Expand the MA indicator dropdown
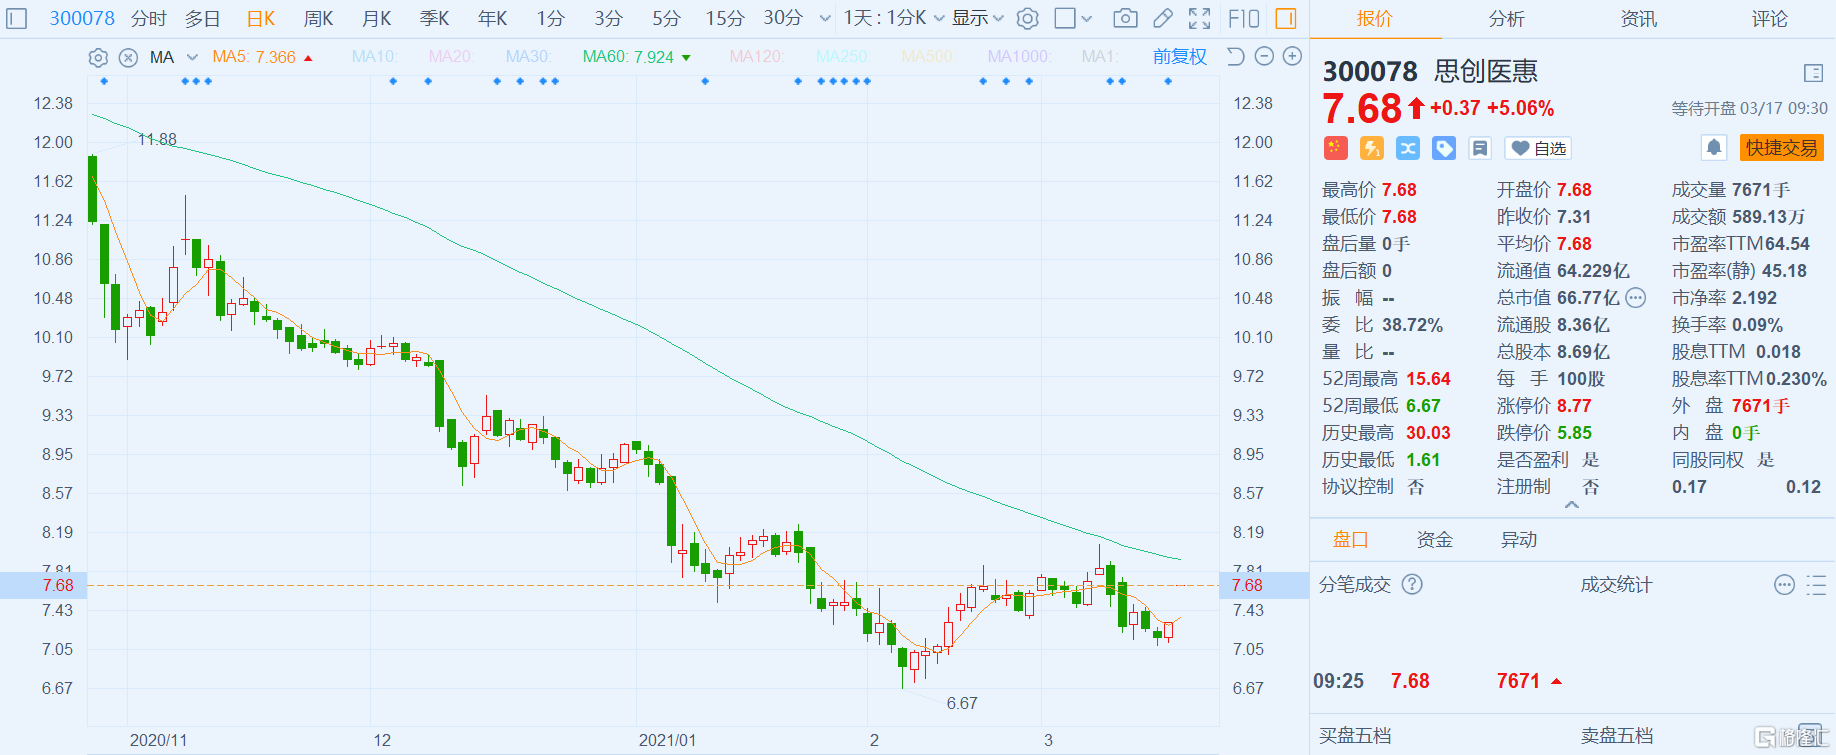 (192, 58)
